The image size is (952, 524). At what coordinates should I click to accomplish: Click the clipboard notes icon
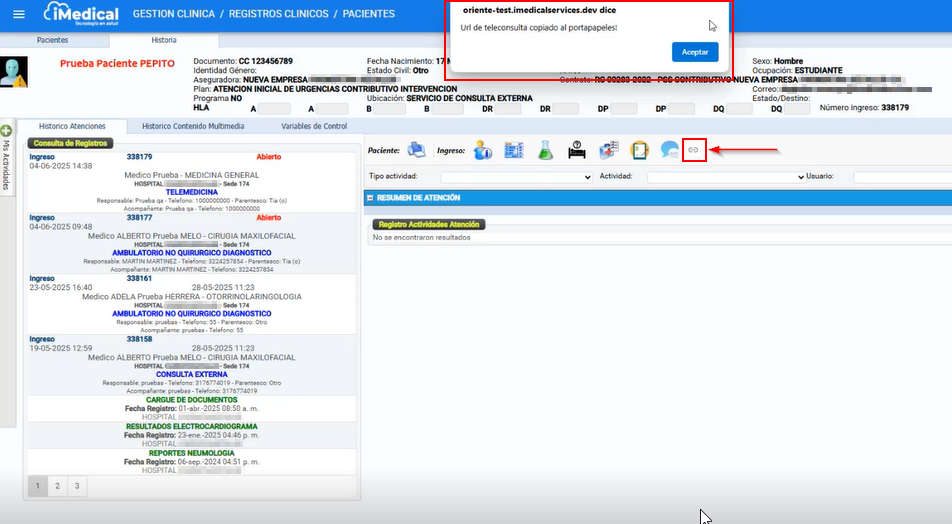click(639, 150)
